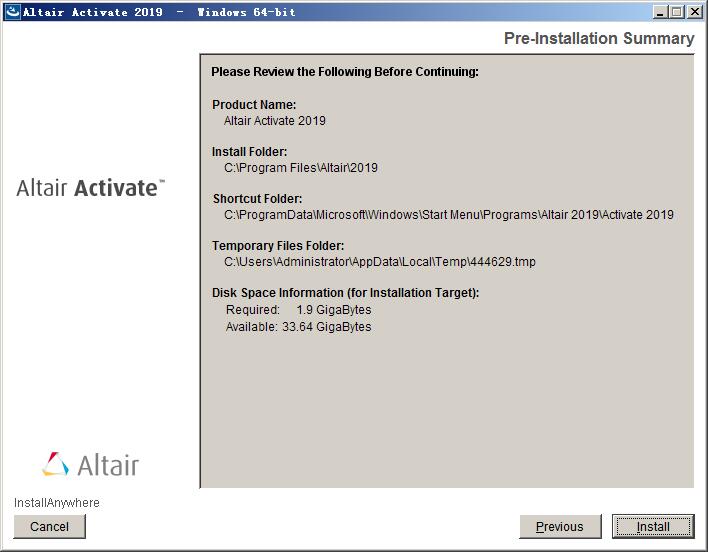Click the Product Name label
This screenshot has width=708, height=552.
[x=254, y=105]
